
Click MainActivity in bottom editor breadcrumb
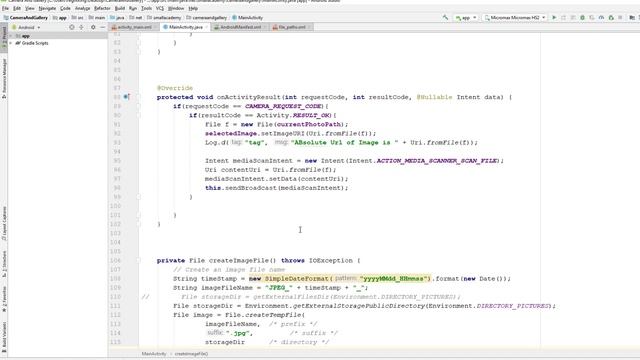click(154, 354)
